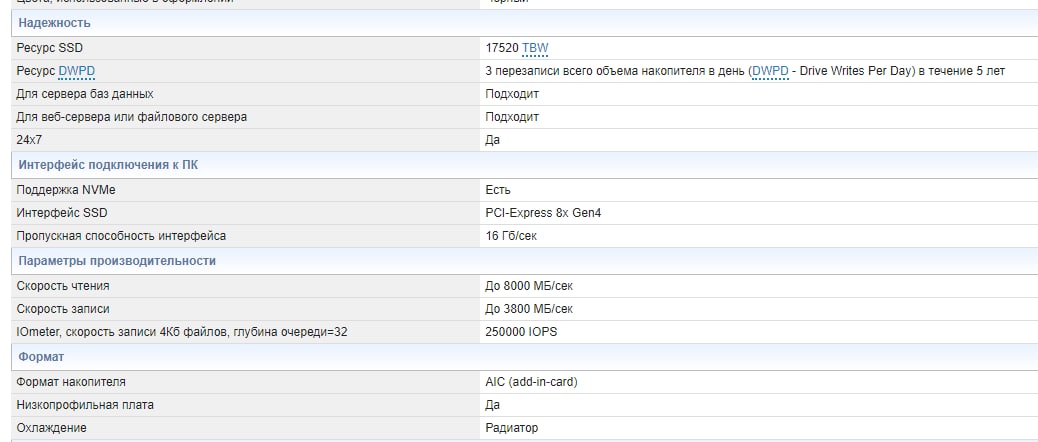Image resolution: width=1038 pixels, height=442 pixels.
Task: Click the DWPD link in Ресурс DWPD label
Action: (x=77, y=71)
